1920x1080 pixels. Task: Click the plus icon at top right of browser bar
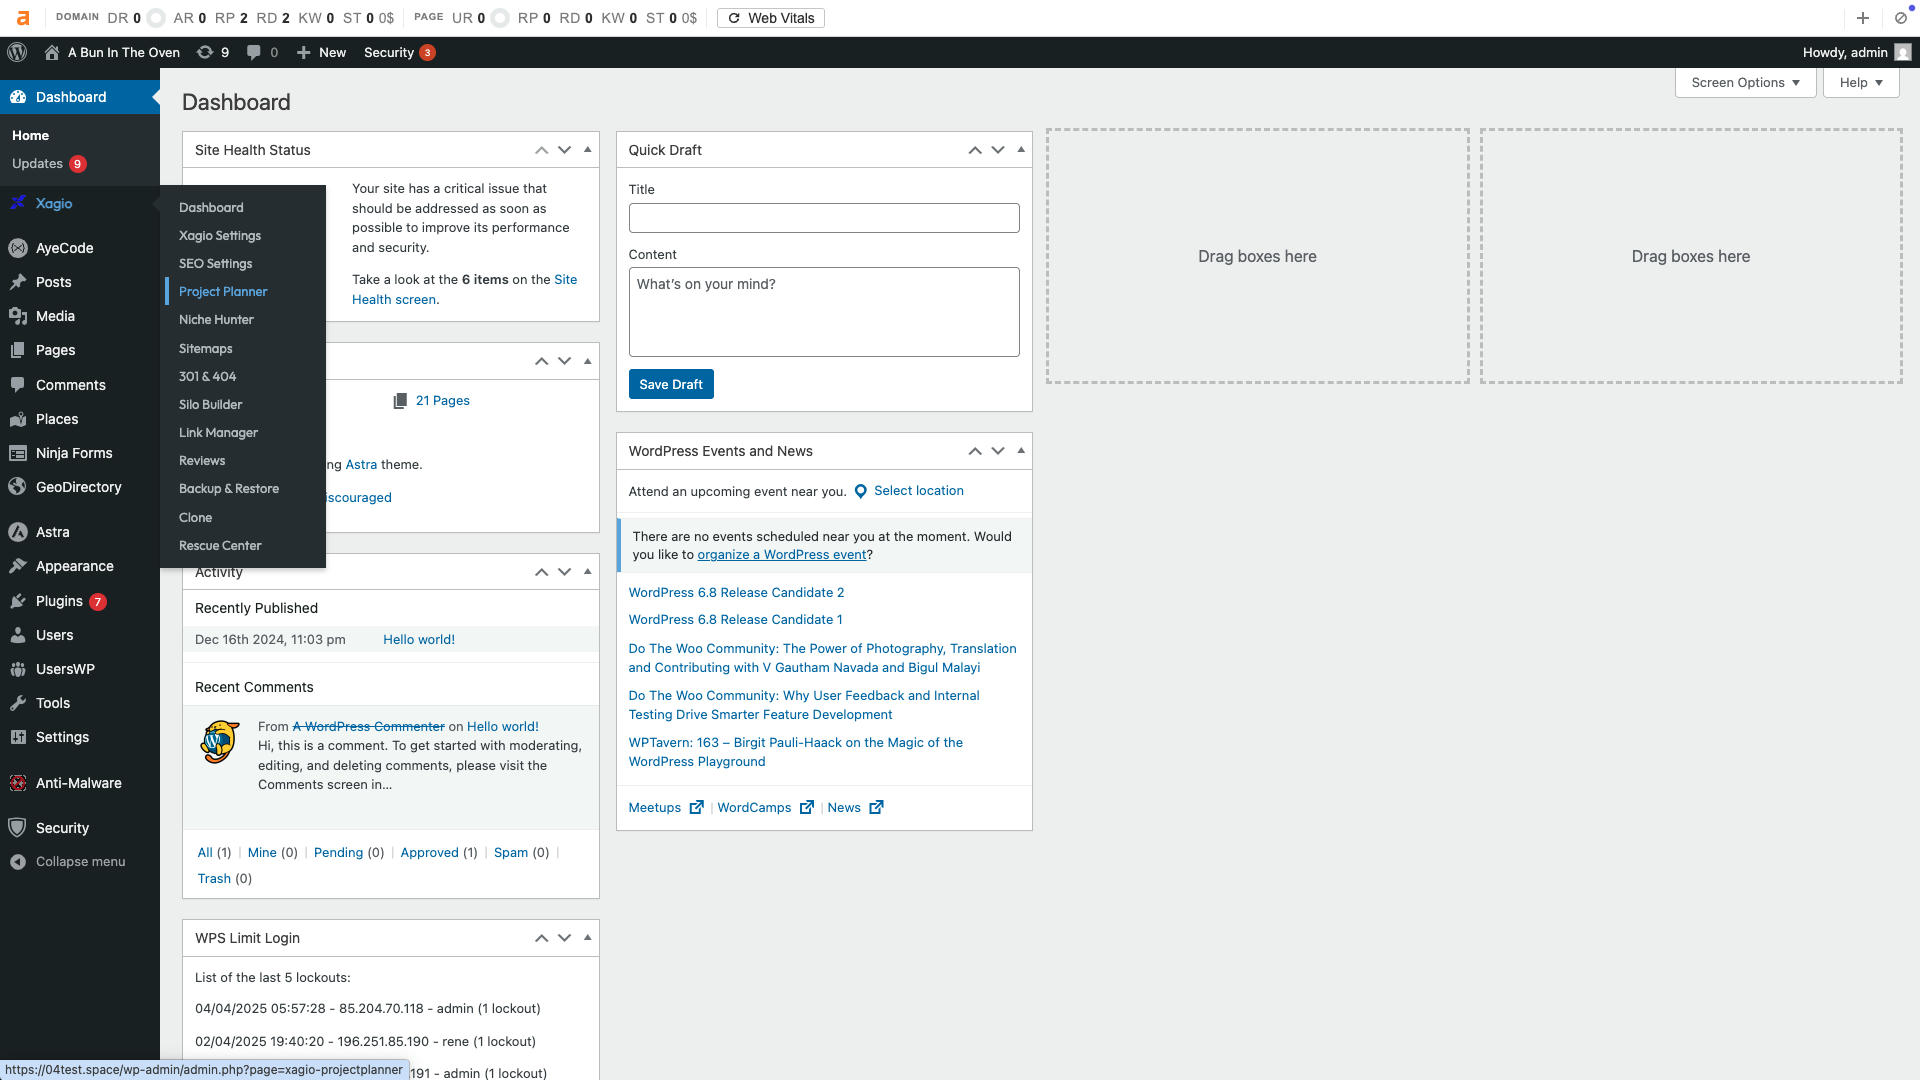tap(1862, 18)
